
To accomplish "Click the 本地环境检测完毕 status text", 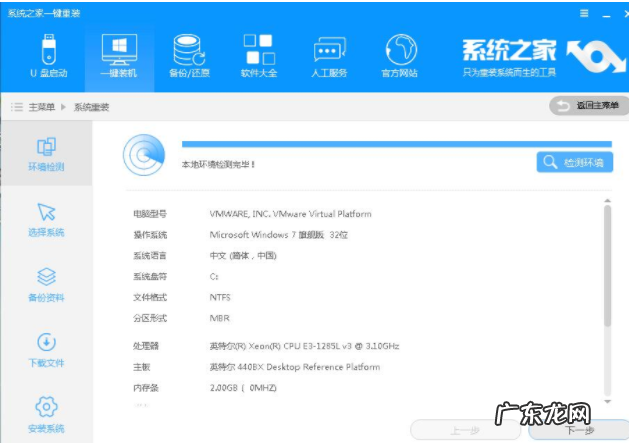I will [218, 164].
